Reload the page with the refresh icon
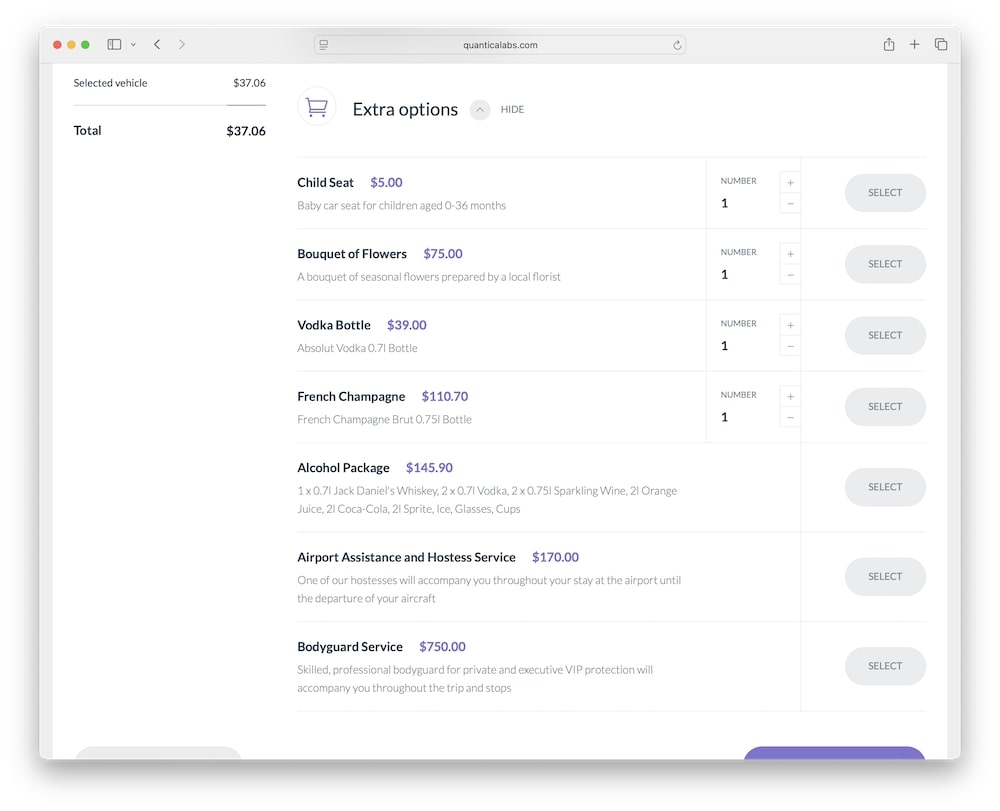The image size is (1000, 811). coord(677,45)
